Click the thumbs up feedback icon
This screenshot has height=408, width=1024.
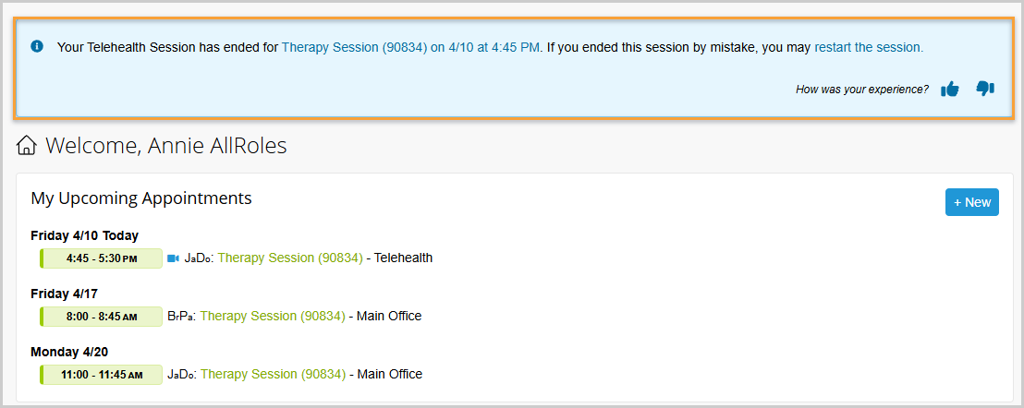(x=950, y=89)
